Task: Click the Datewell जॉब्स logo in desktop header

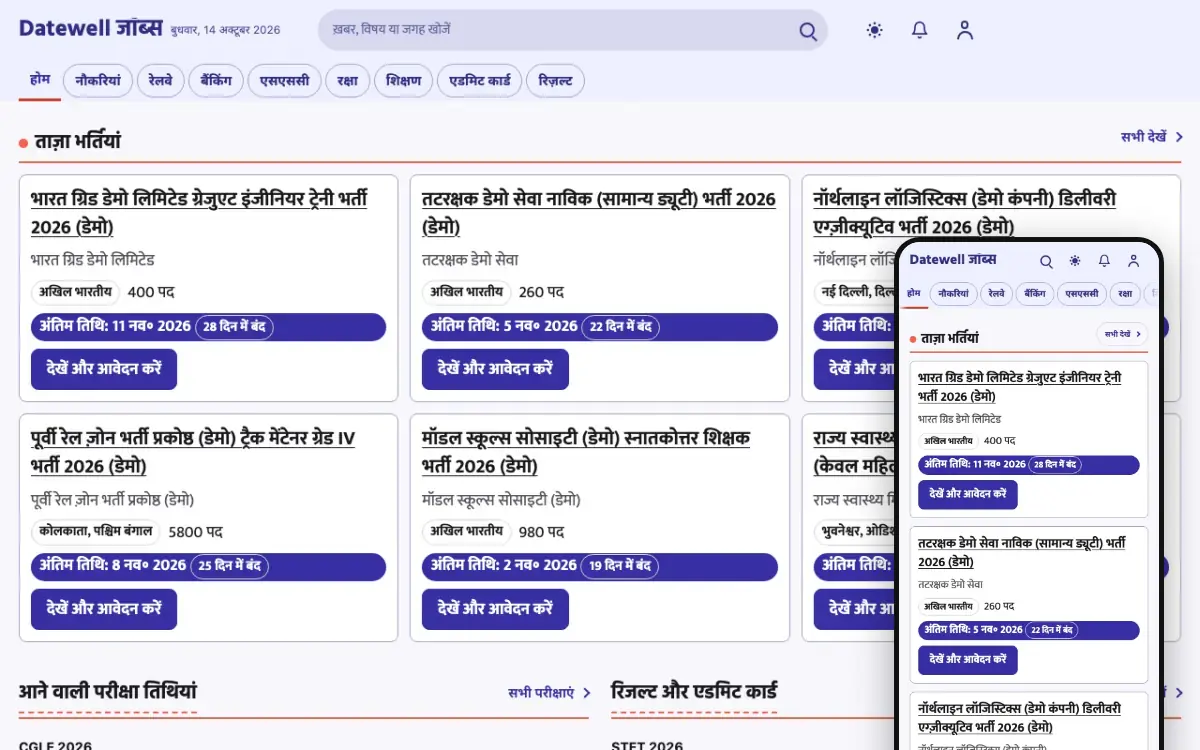Action: pyautogui.click(x=90, y=29)
